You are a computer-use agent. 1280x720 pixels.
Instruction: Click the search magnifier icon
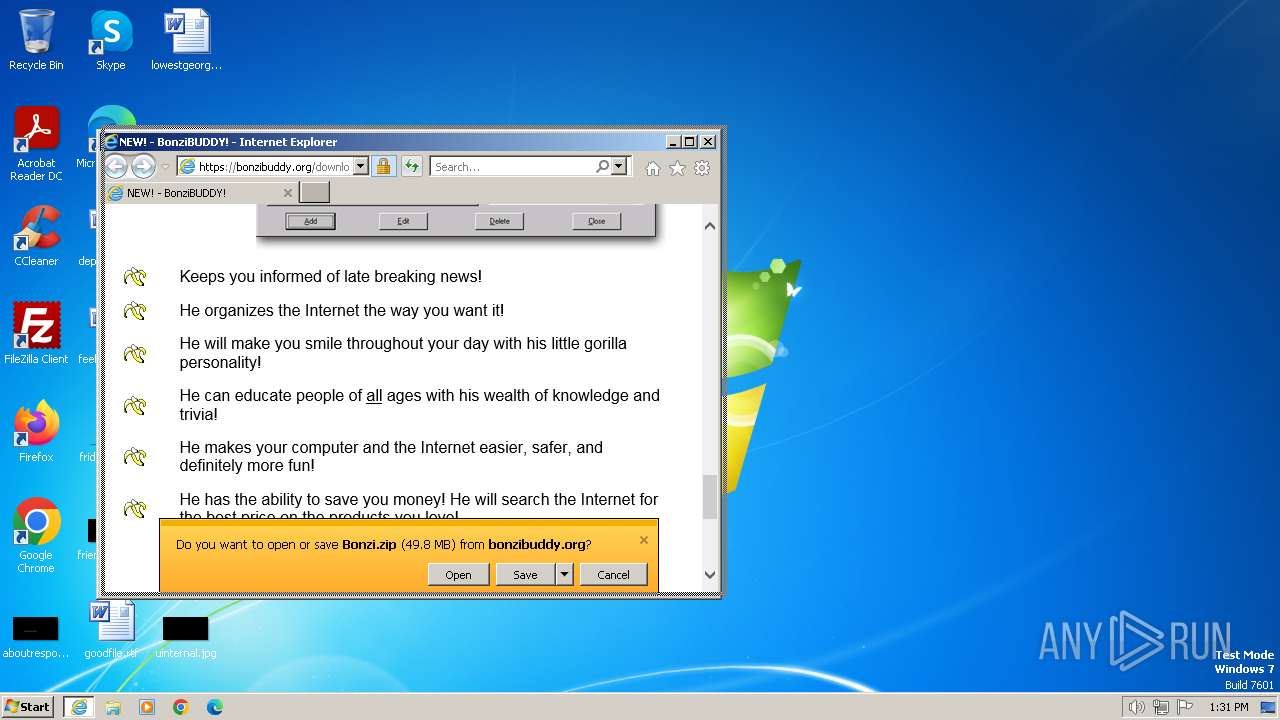point(602,167)
